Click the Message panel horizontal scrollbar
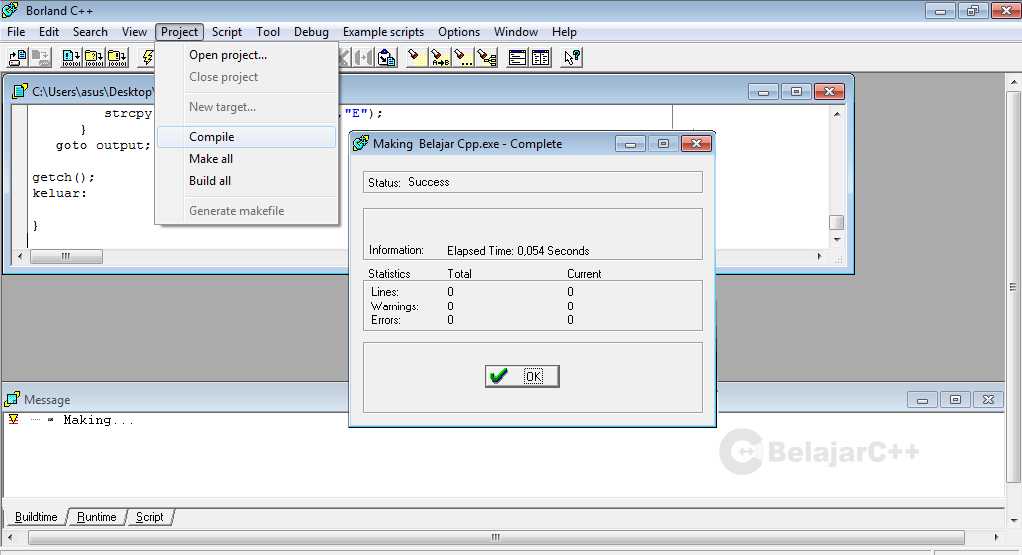1022x555 pixels. coord(496,537)
